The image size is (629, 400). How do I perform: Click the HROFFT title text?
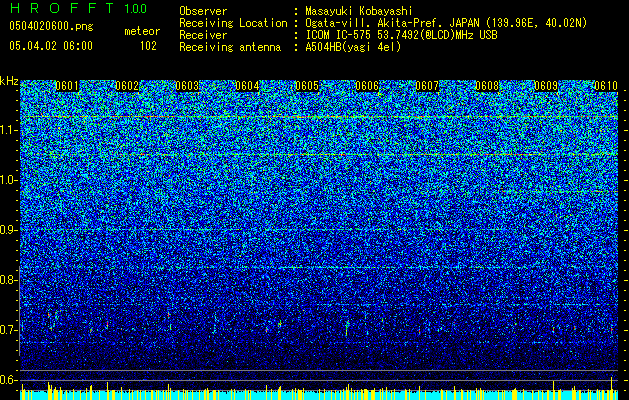pyautogui.click(x=62, y=8)
